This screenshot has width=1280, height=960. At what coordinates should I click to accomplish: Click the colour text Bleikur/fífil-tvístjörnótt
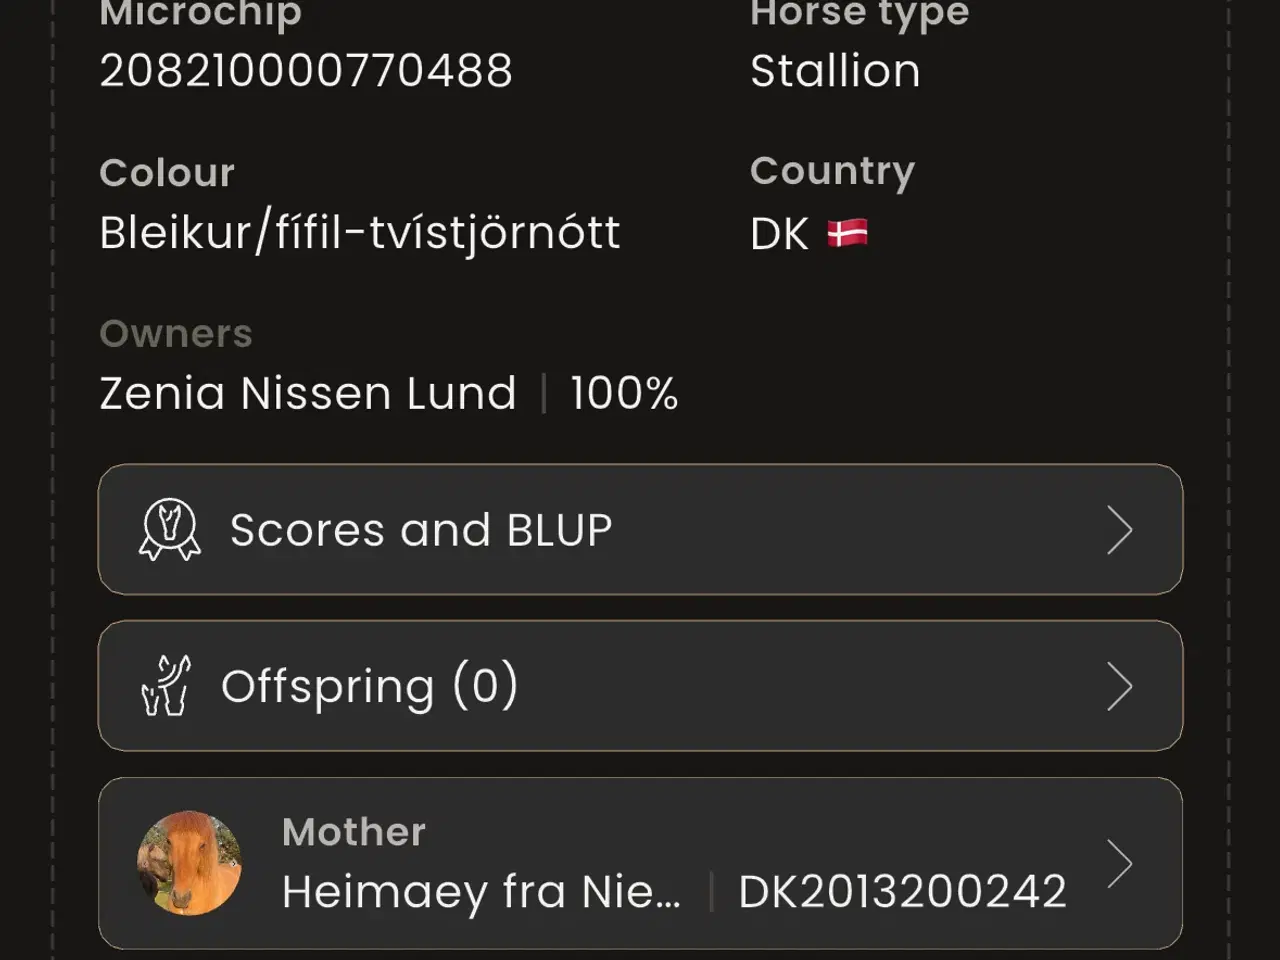(x=359, y=232)
